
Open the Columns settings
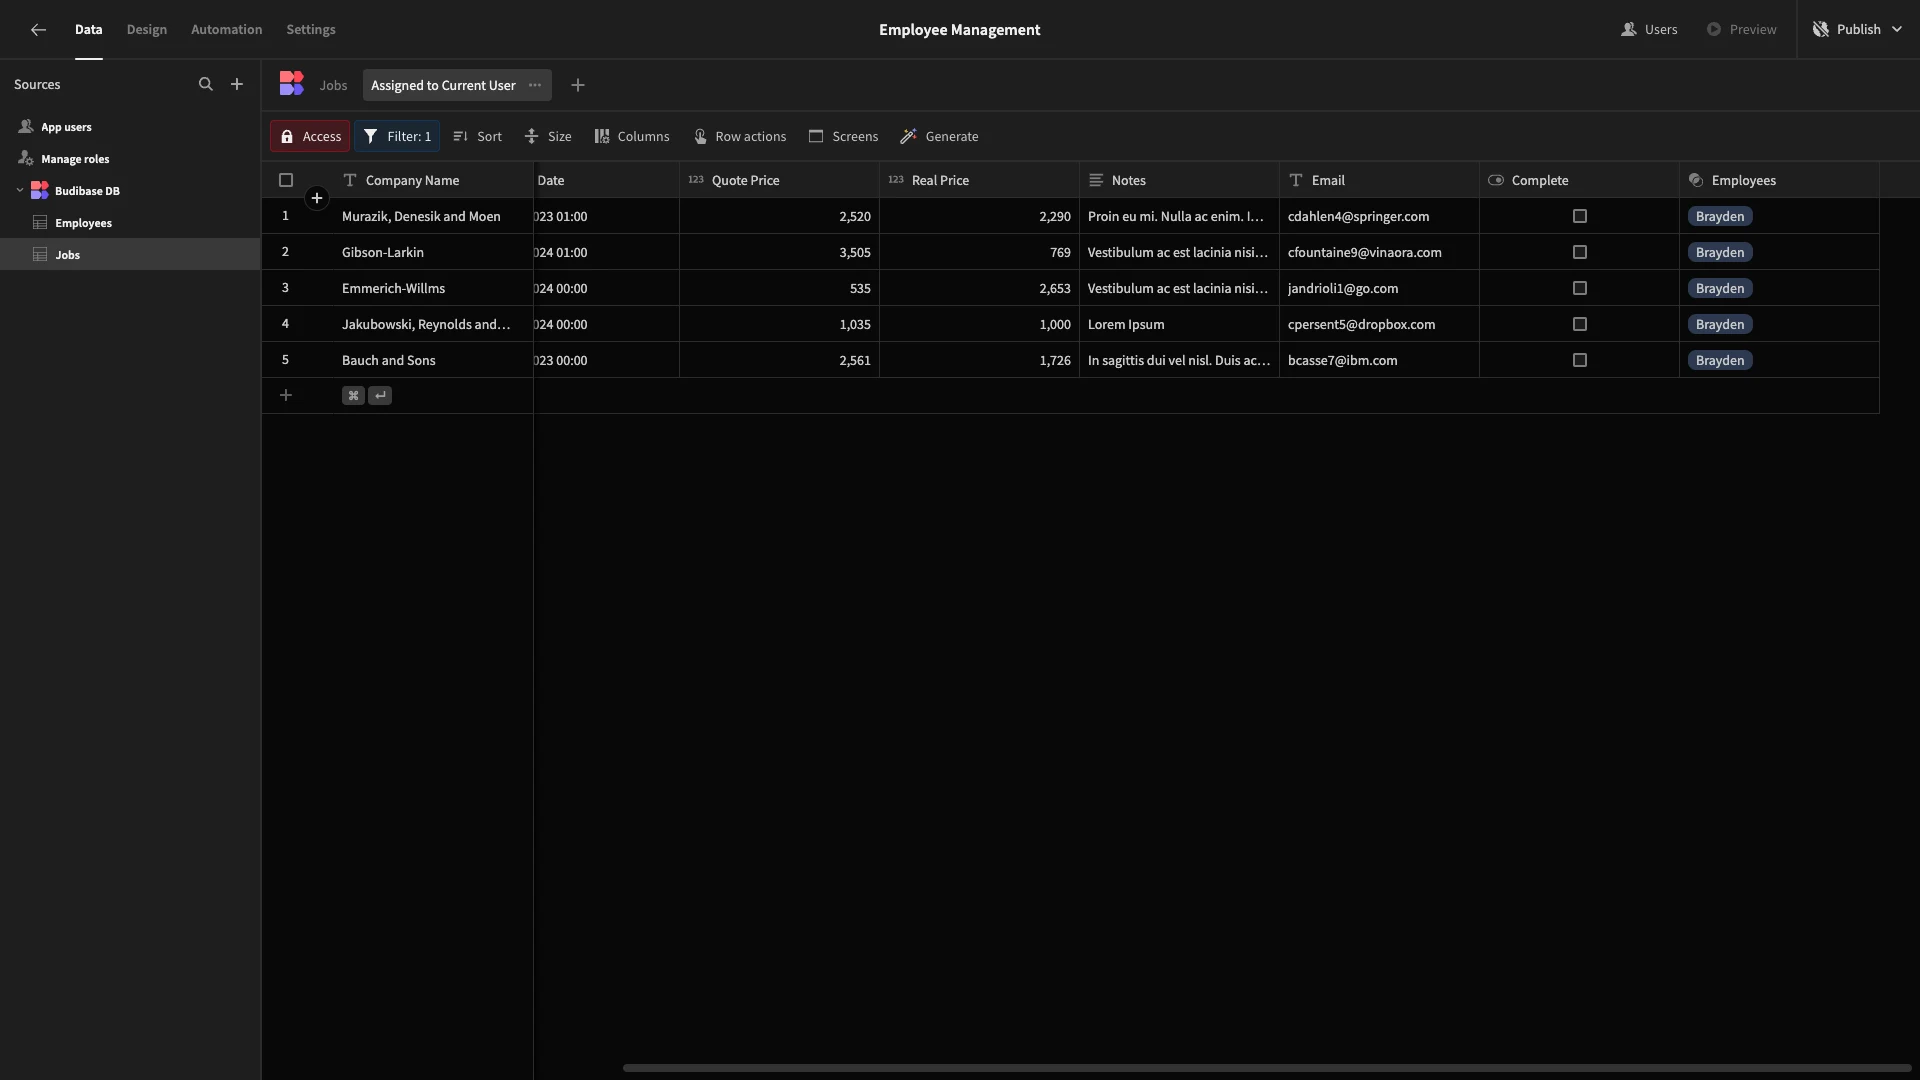pos(632,136)
